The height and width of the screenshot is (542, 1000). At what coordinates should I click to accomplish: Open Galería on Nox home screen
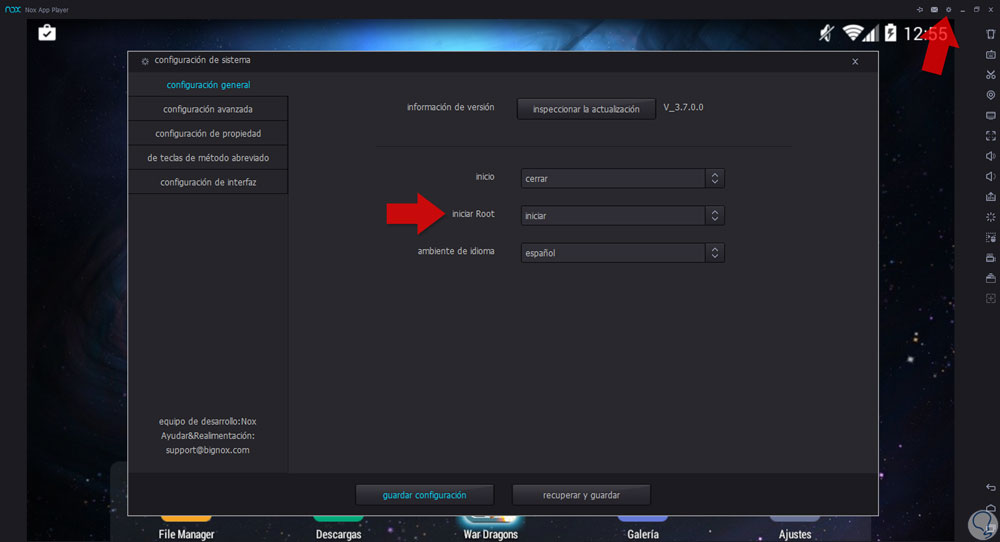(643, 526)
